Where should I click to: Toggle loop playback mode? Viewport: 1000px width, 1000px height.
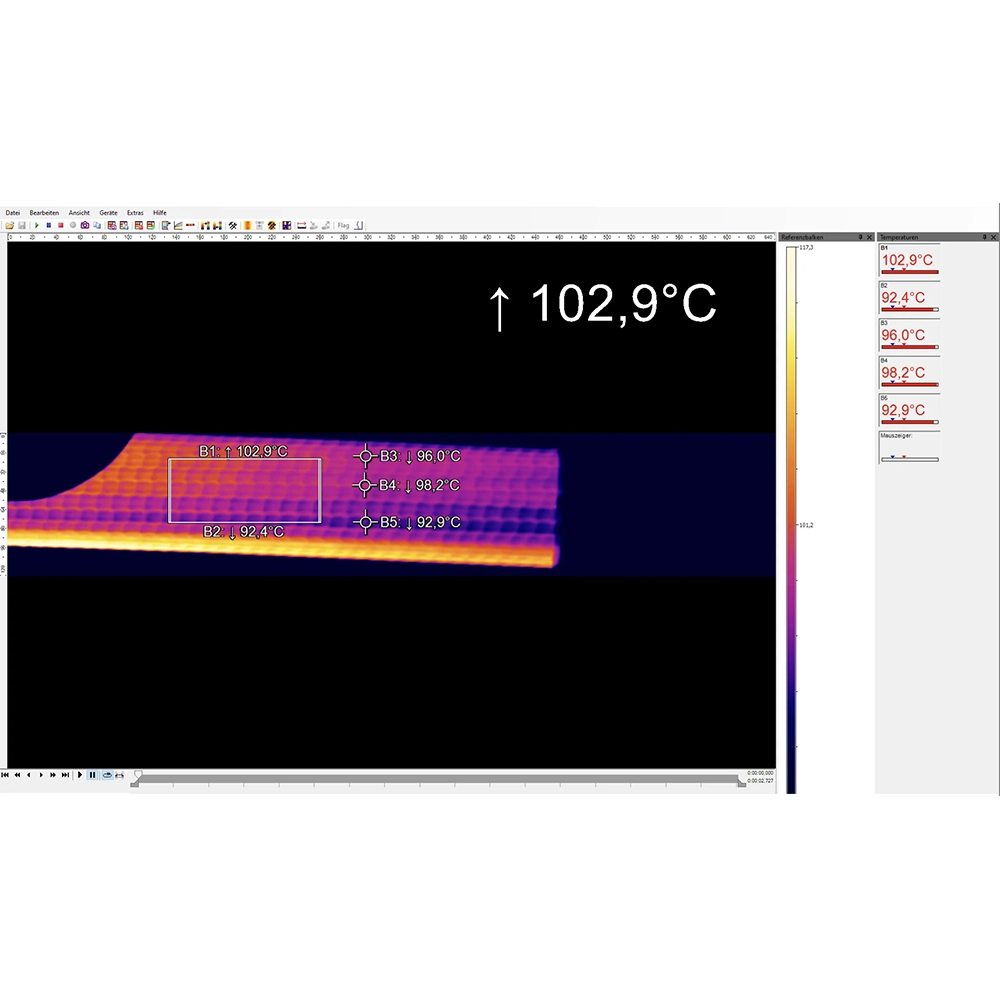(x=107, y=775)
